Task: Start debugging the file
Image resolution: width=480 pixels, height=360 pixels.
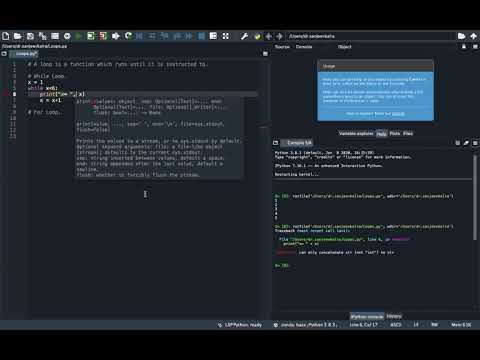Action: tap(139, 36)
